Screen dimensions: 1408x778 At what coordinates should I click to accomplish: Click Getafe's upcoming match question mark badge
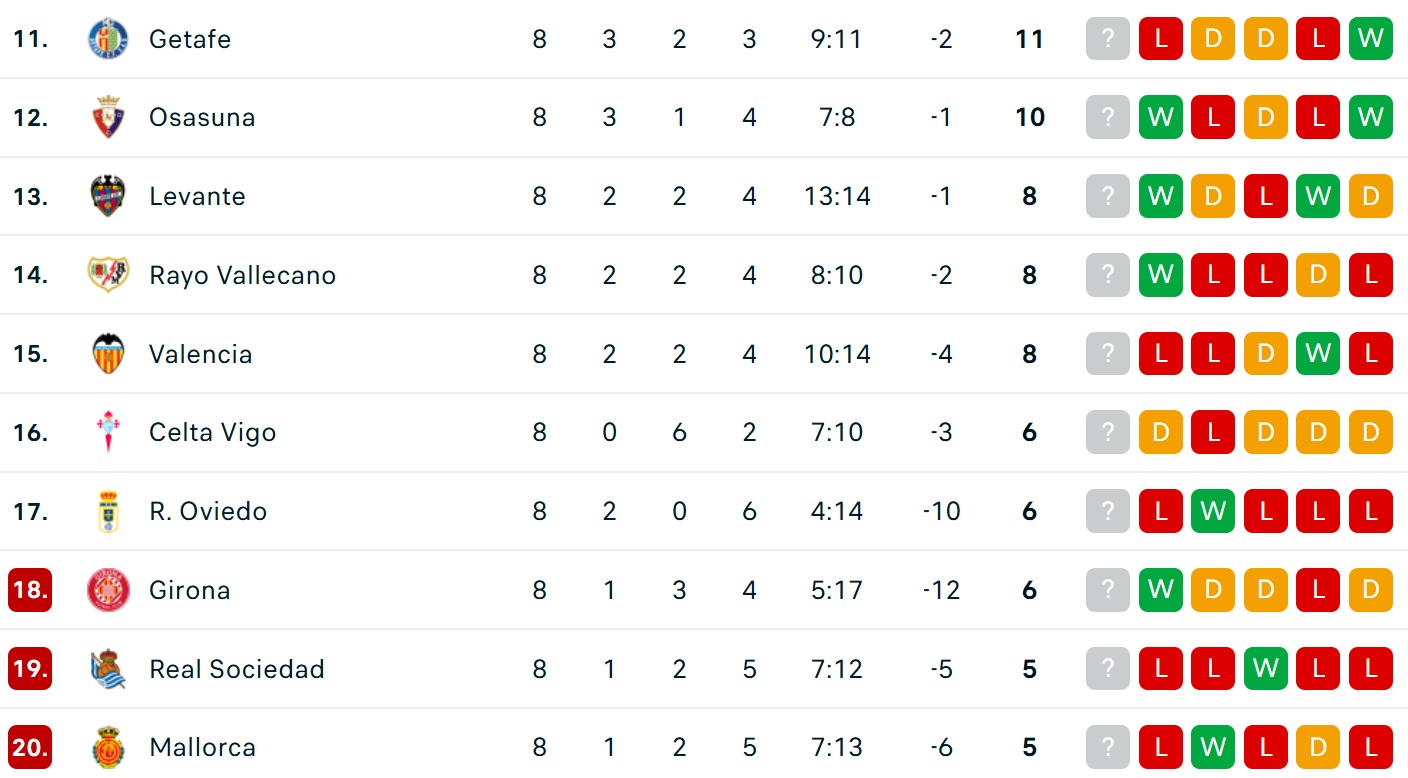pyautogui.click(x=1108, y=39)
